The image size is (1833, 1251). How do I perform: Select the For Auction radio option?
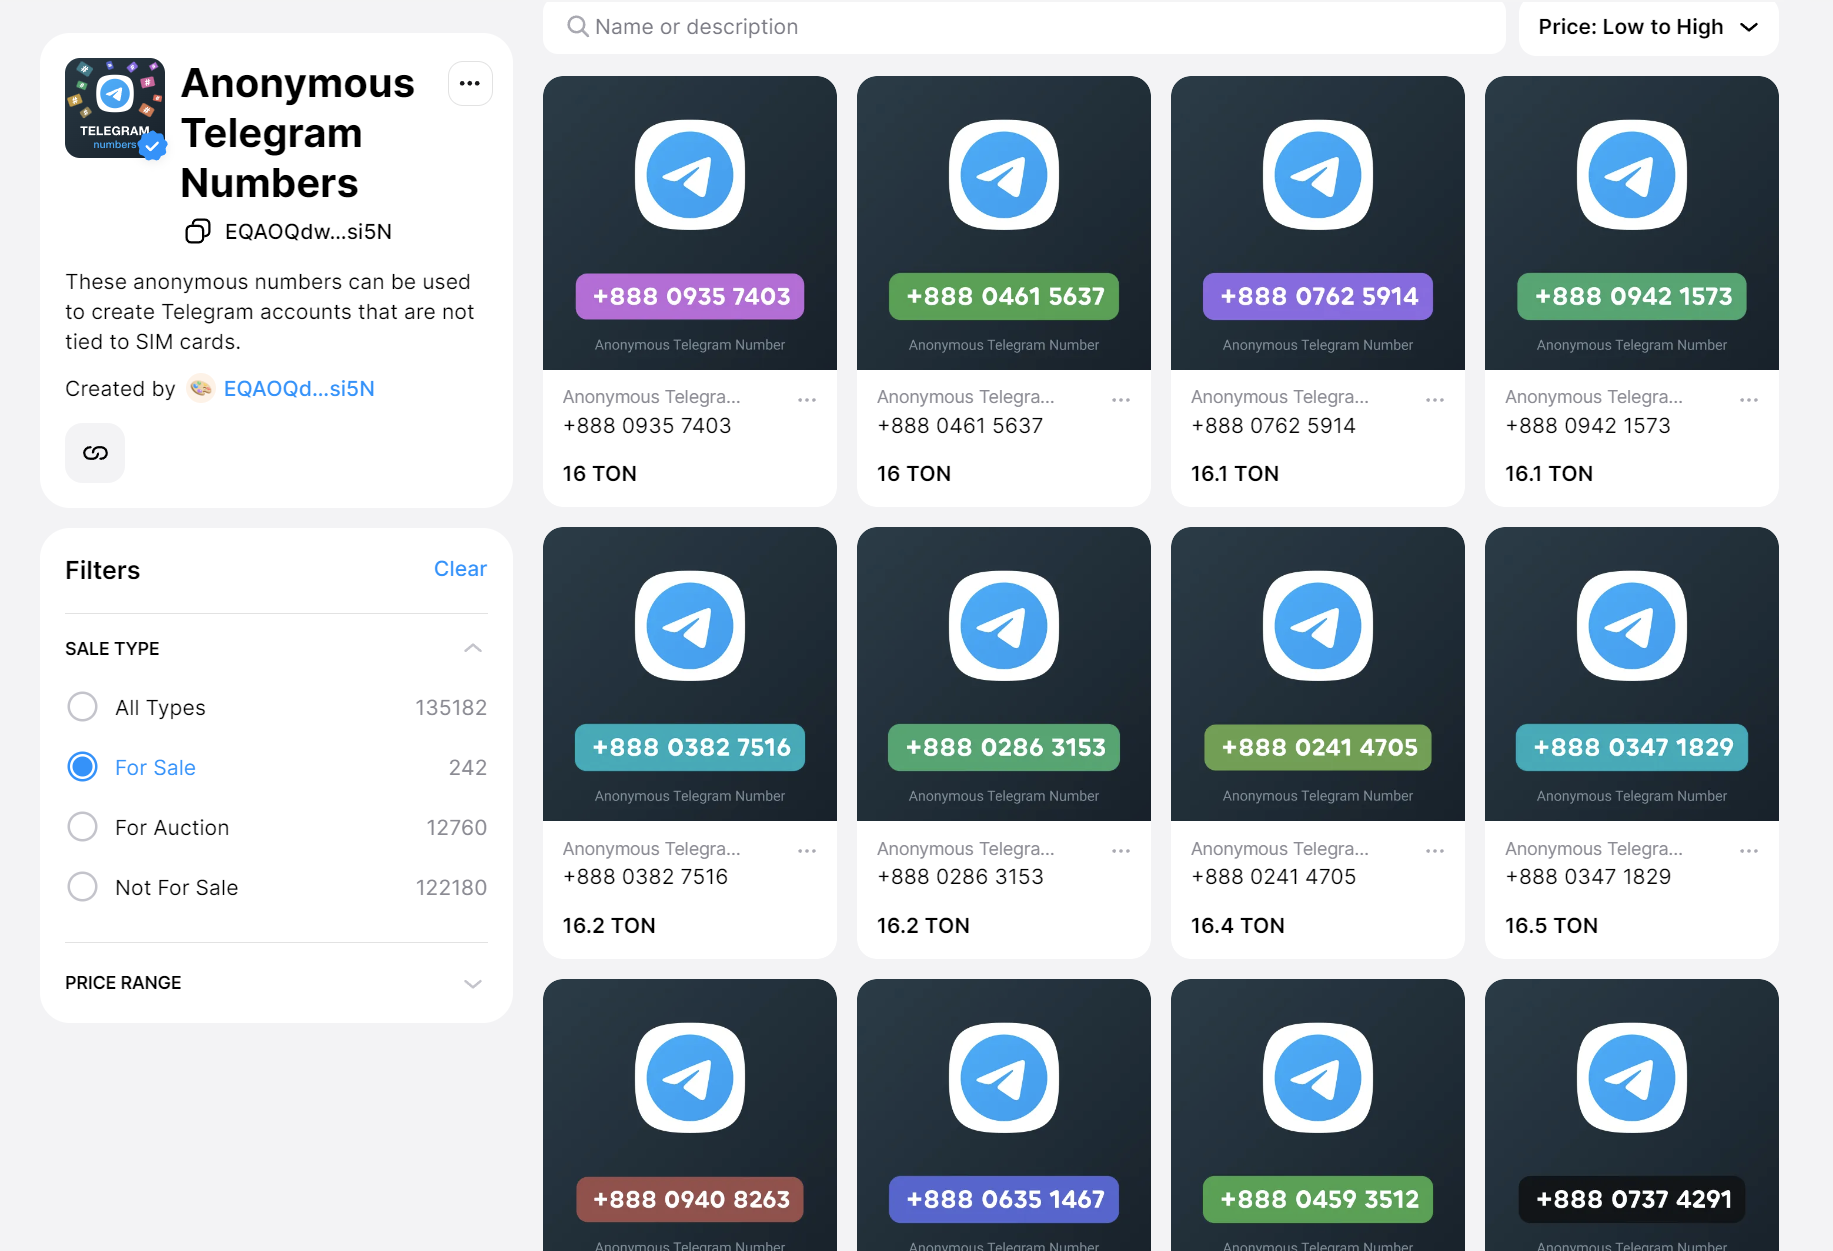pos(82,827)
